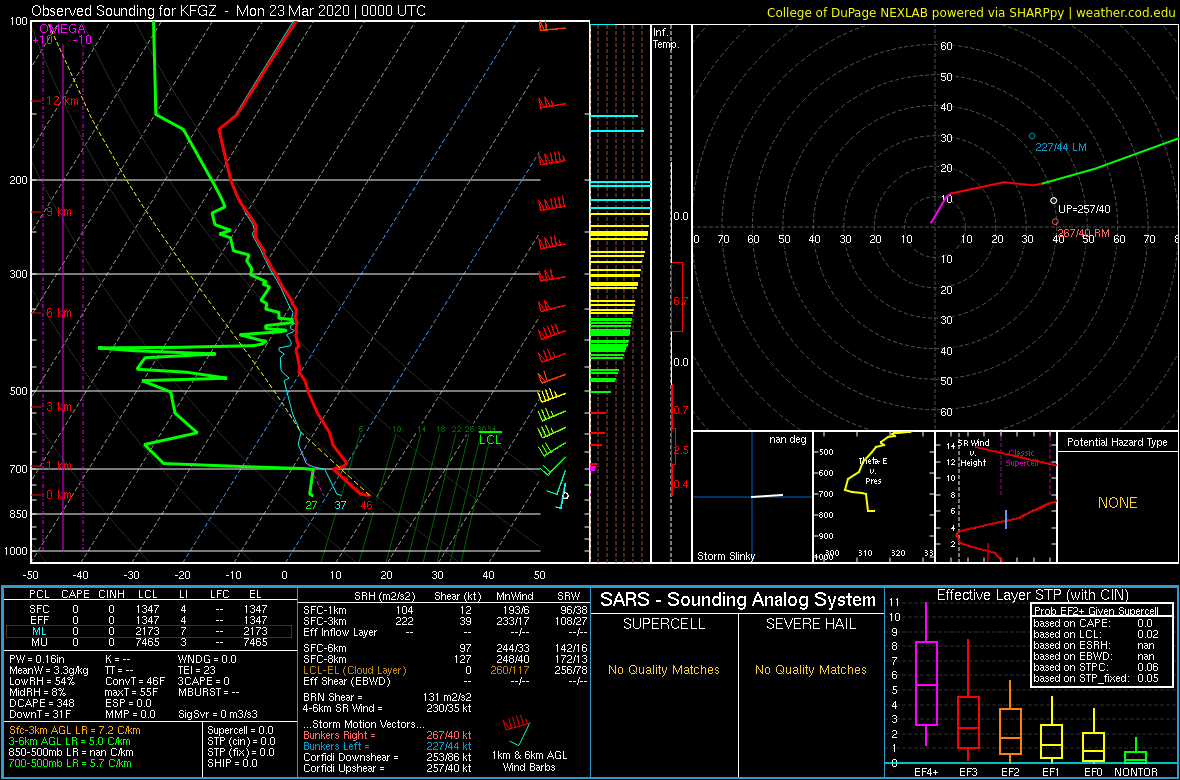Click the 'SEVERE HAIL' column header in SARS

tap(812, 625)
